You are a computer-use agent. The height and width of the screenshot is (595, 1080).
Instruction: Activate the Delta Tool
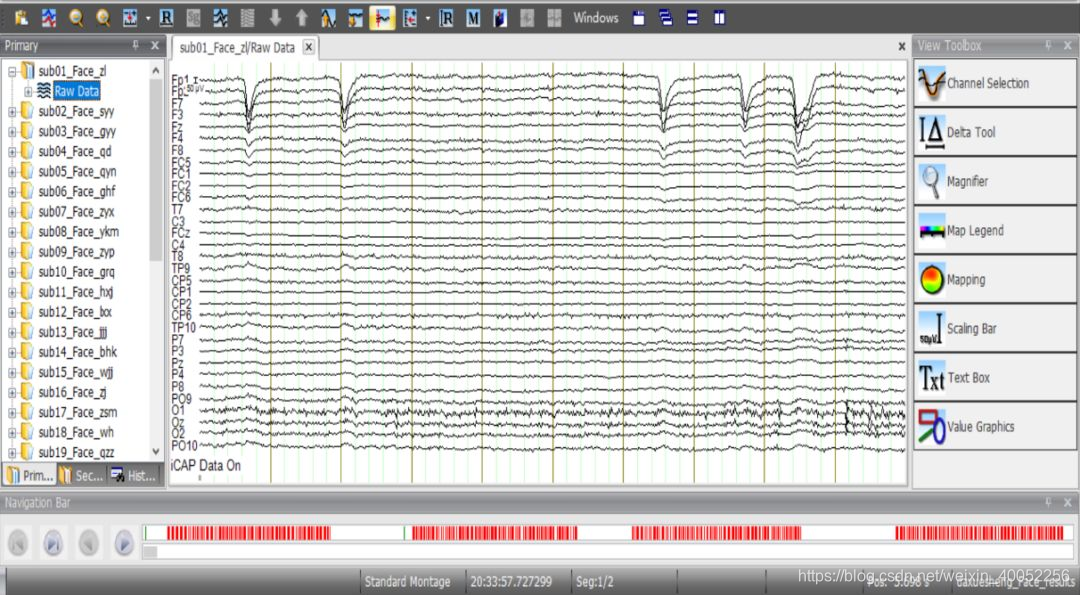click(995, 132)
